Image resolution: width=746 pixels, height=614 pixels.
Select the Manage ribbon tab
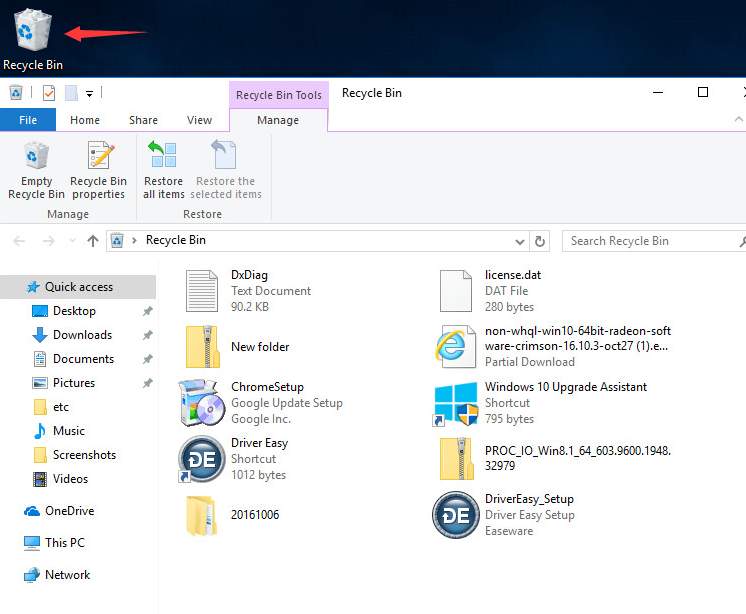pyautogui.click(x=278, y=120)
